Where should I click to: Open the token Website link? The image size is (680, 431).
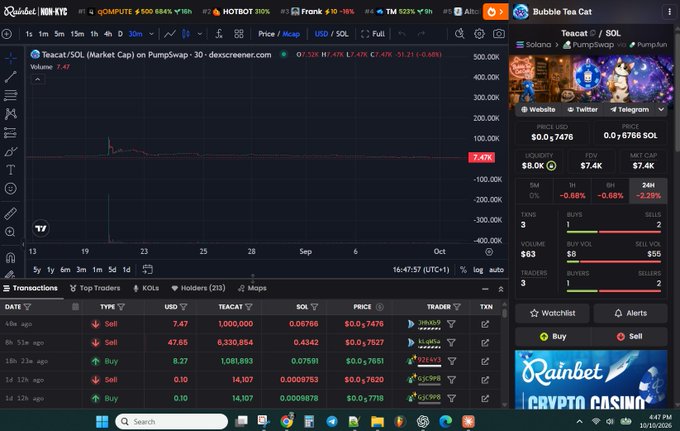pos(538,110)
